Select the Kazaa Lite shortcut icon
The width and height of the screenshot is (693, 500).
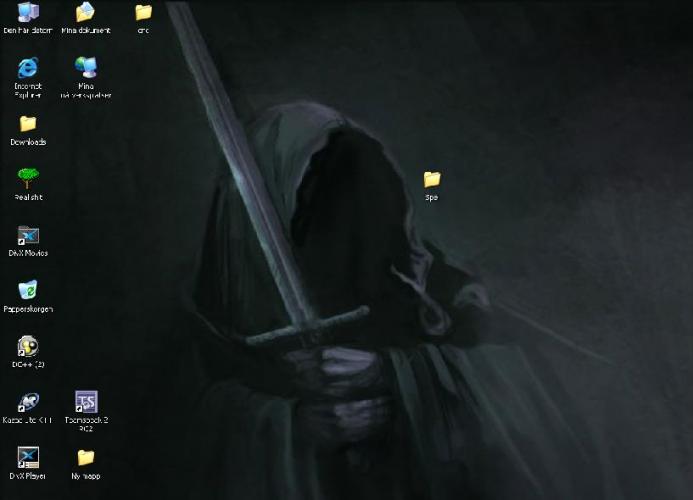28,402
